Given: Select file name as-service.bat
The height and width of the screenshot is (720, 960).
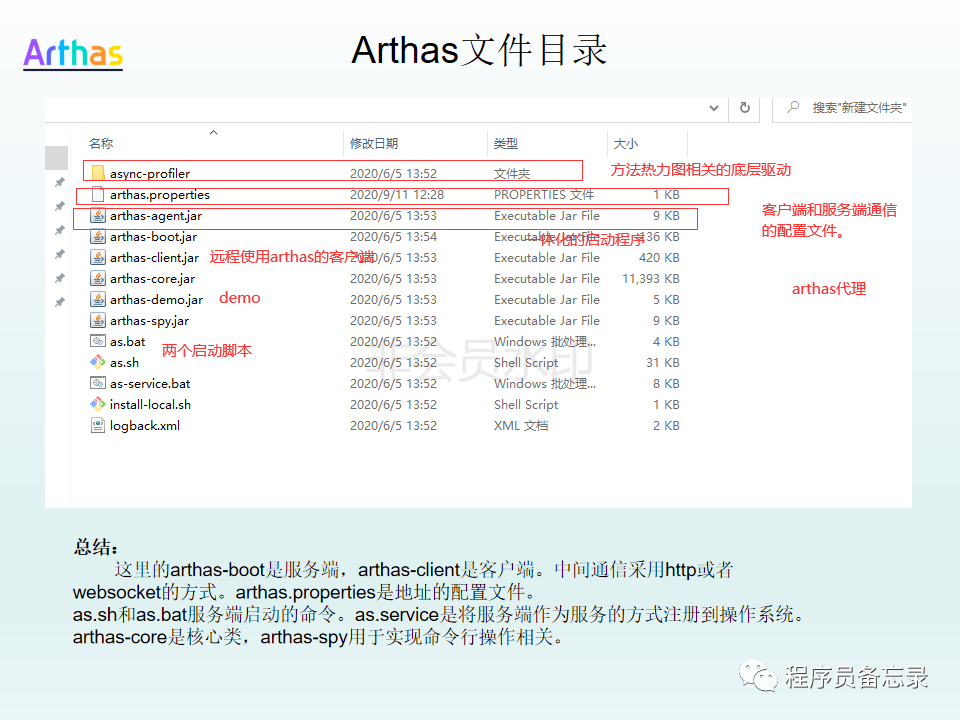Looking at the screenshot, I should [x=150, y=383].
